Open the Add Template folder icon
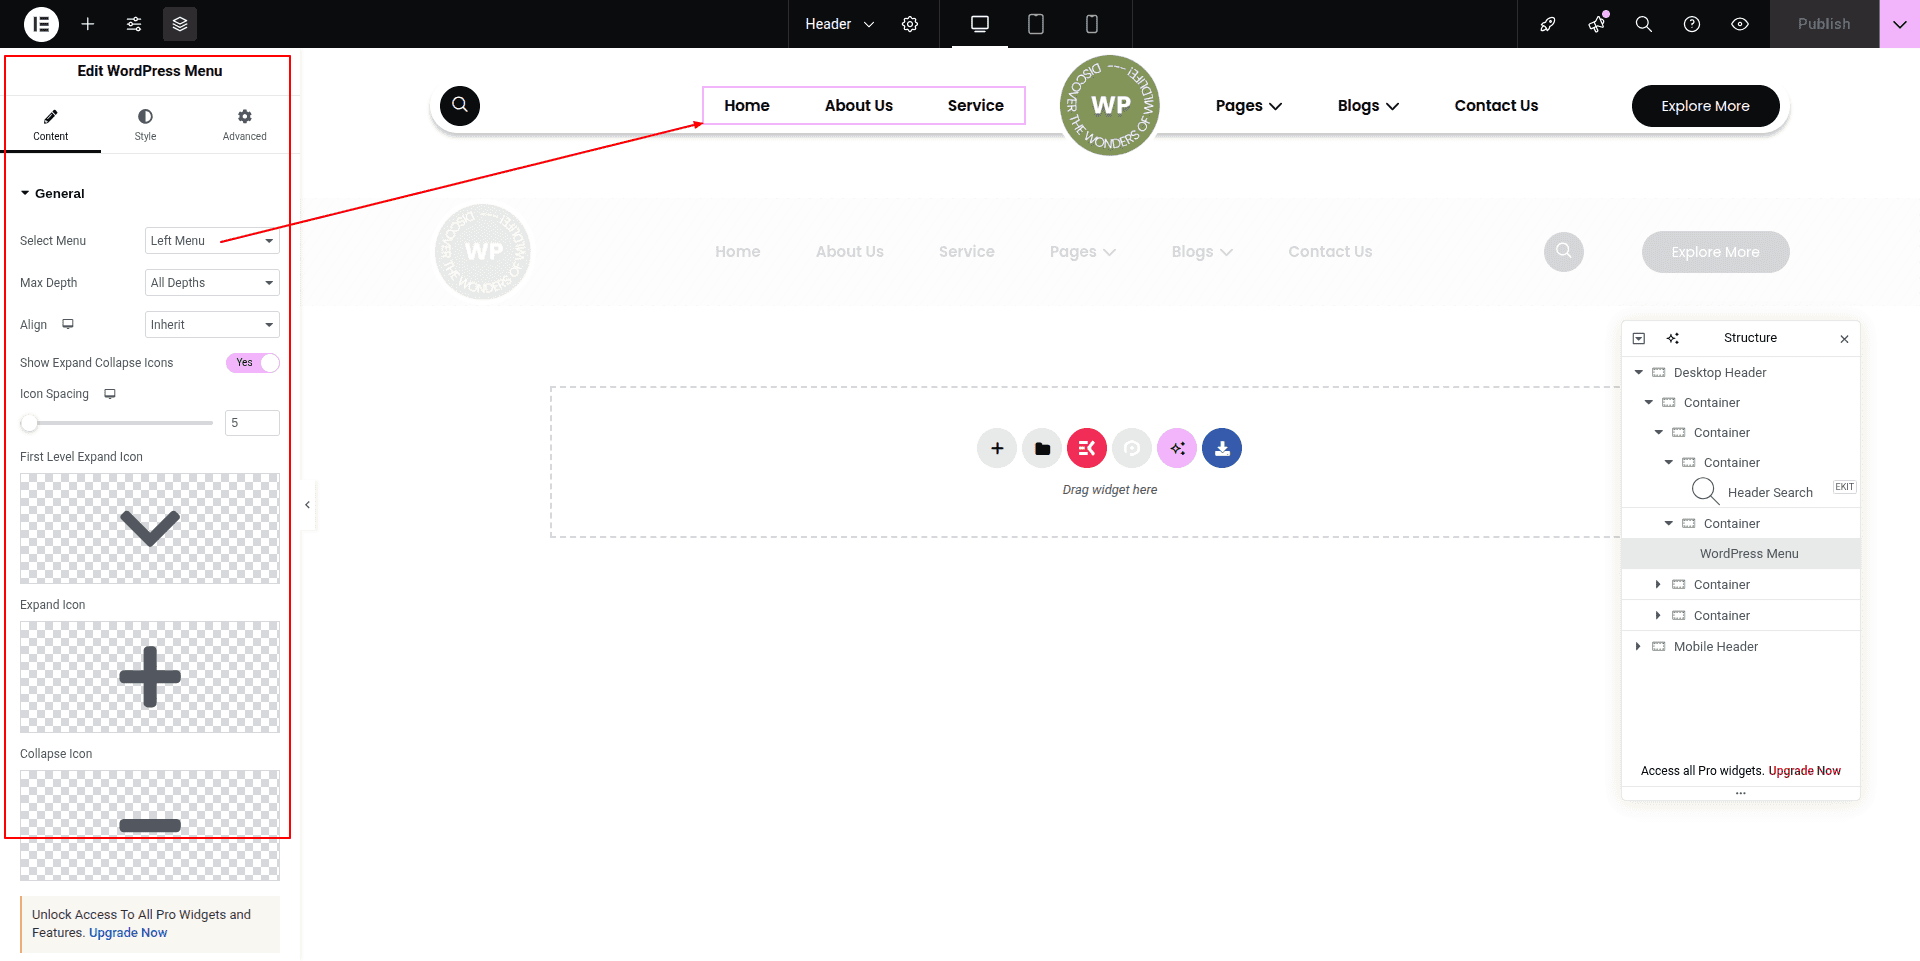The height and width of the screenshot is (961, 1920). 1042,448
